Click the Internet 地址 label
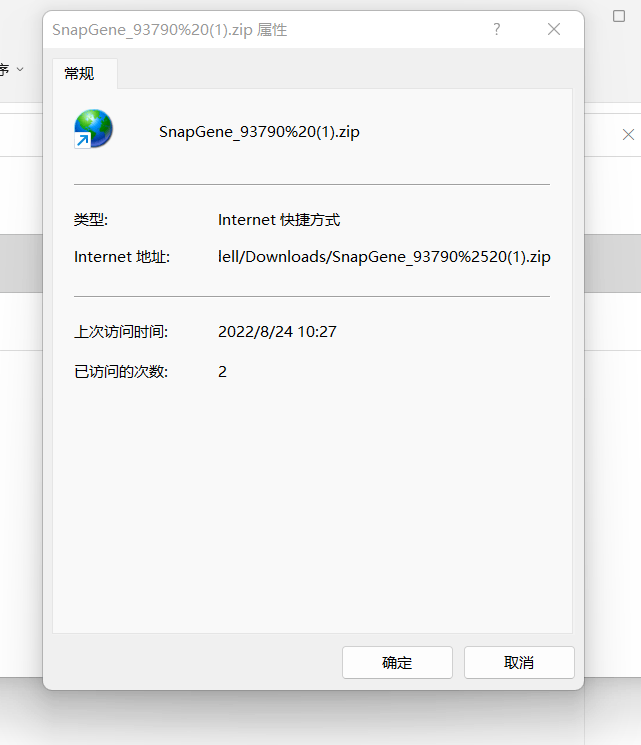This screenshot has height=745, width=641. (122, 257)
